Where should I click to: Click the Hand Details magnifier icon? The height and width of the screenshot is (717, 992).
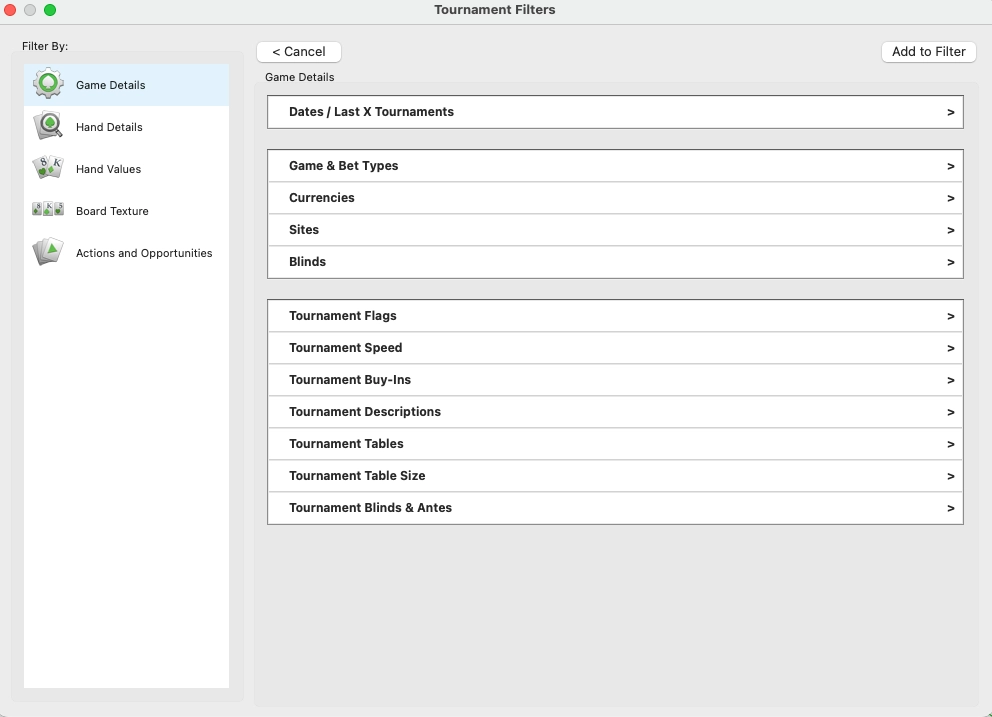tap(48, 126)
